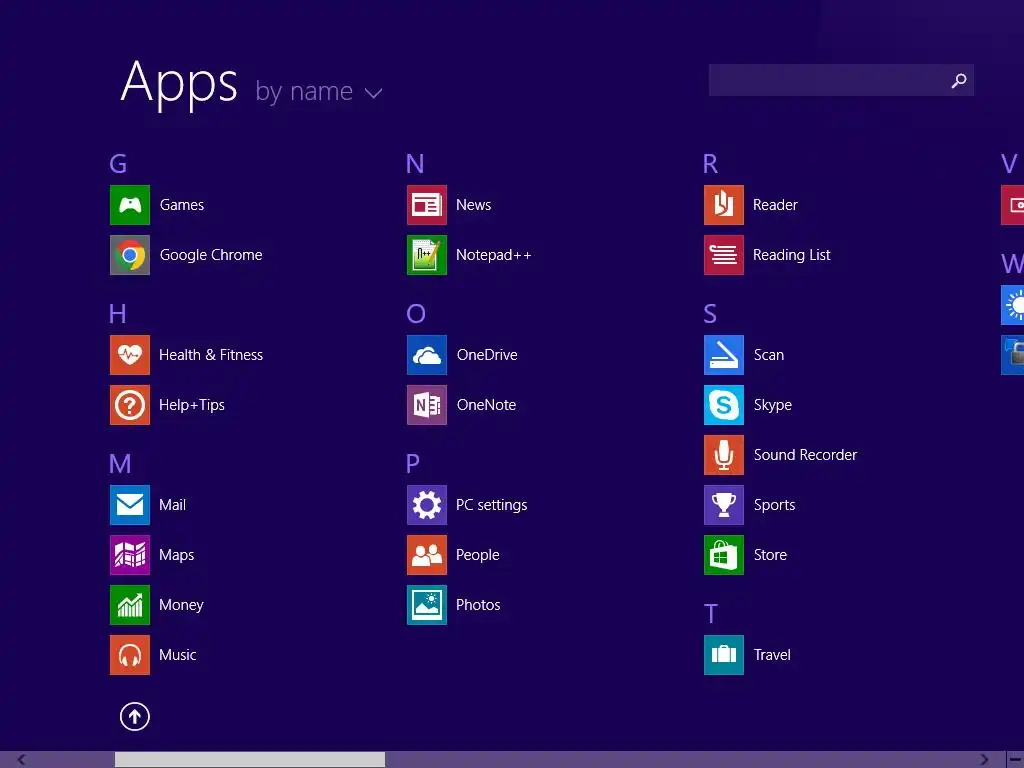The image size is (1024, 768).
Task: Open the sun icon under W
Action: click(1012, 305)
